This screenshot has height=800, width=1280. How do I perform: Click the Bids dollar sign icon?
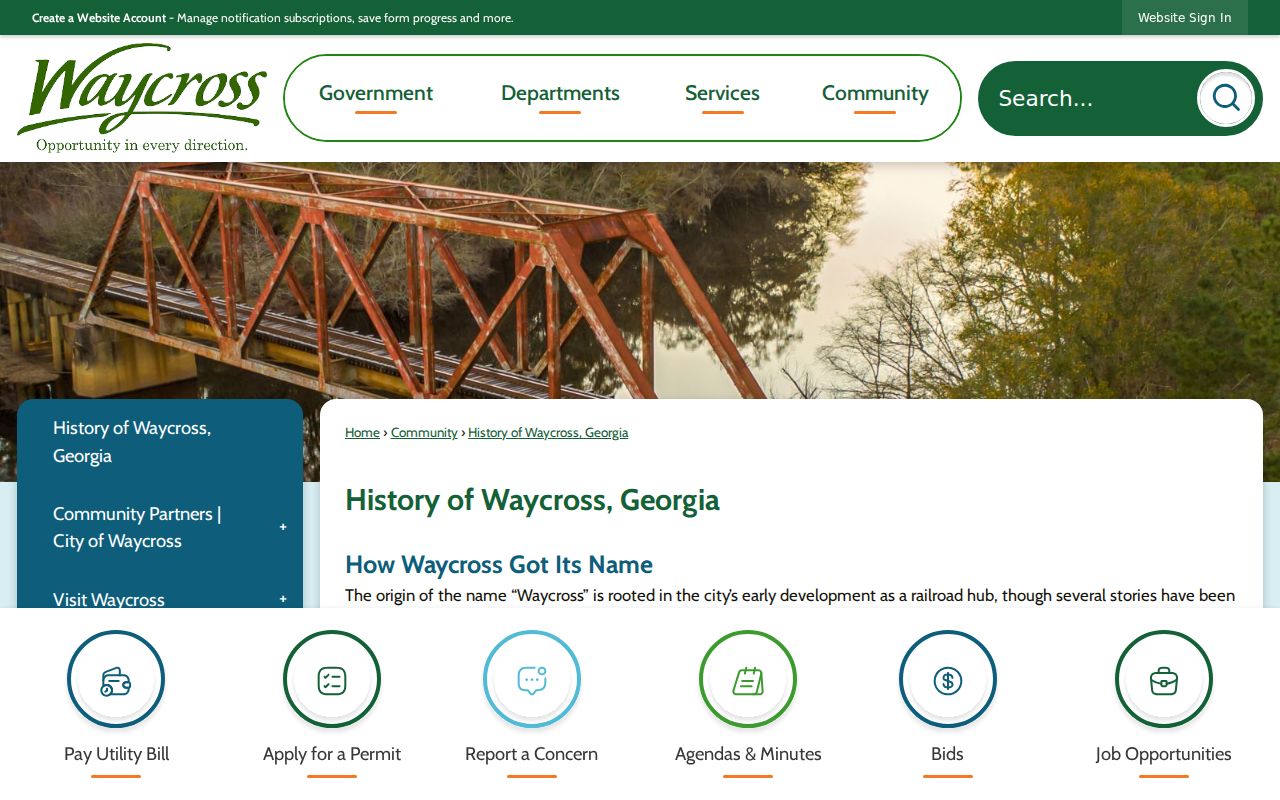948,680
